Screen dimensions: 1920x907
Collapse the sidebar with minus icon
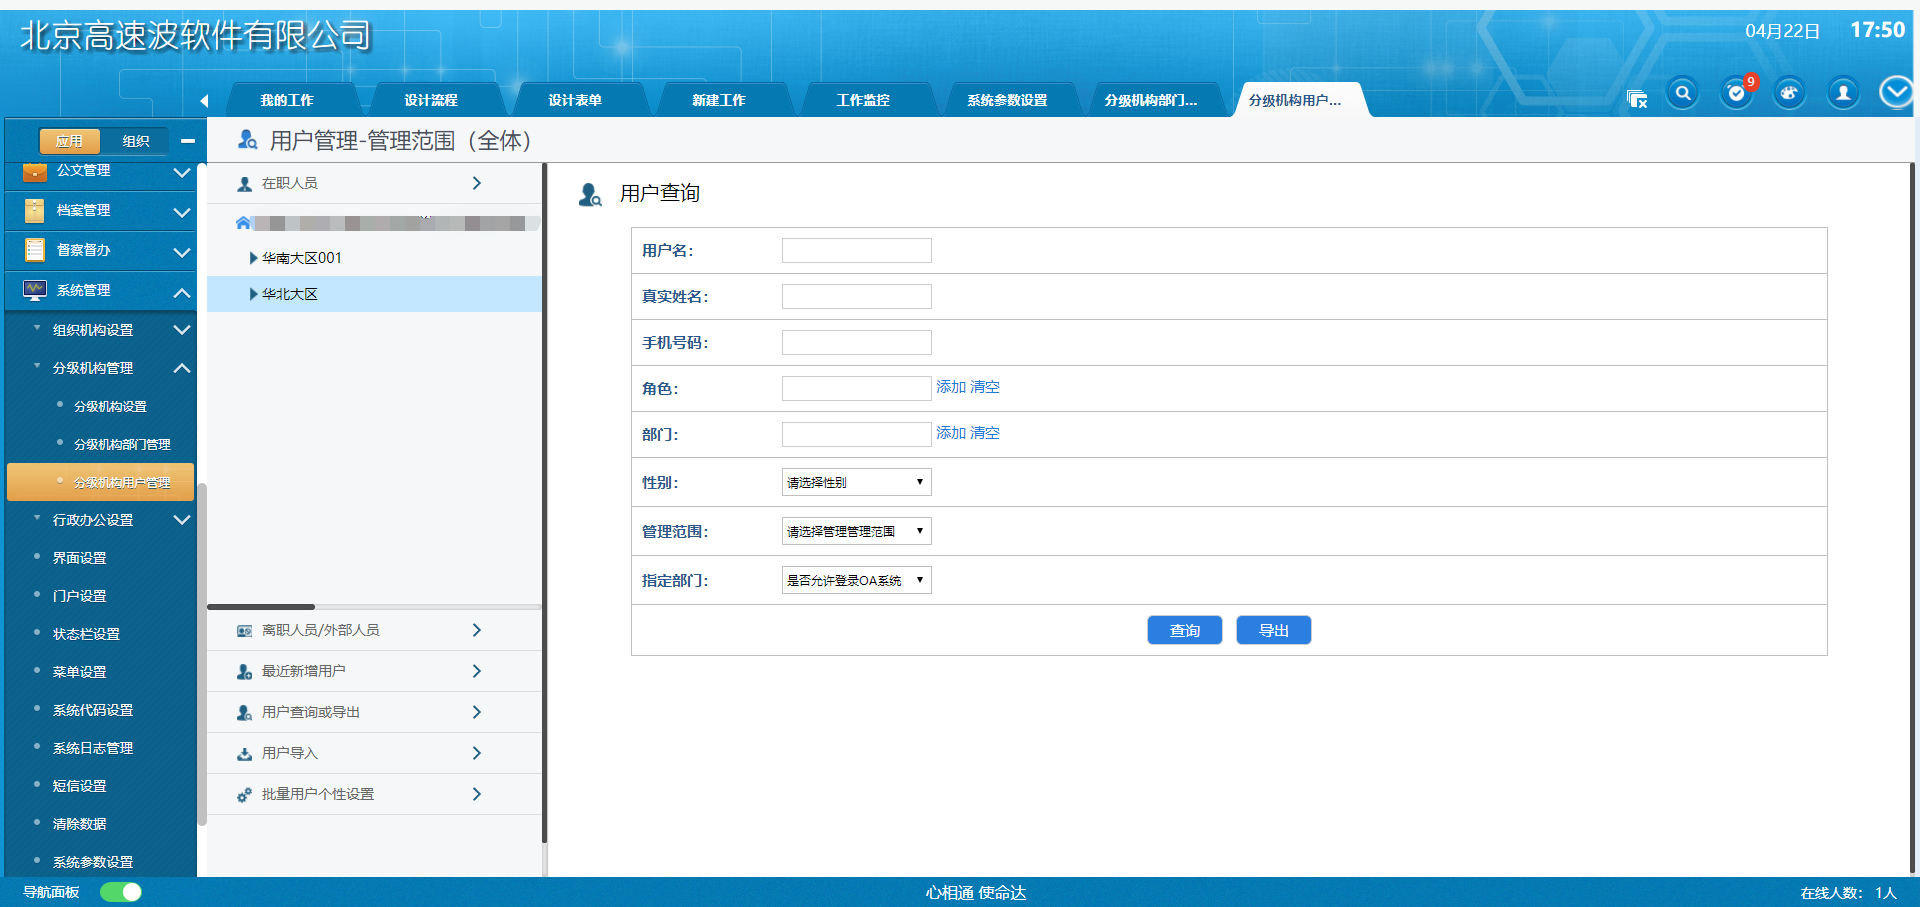click(x=187, y=141)
